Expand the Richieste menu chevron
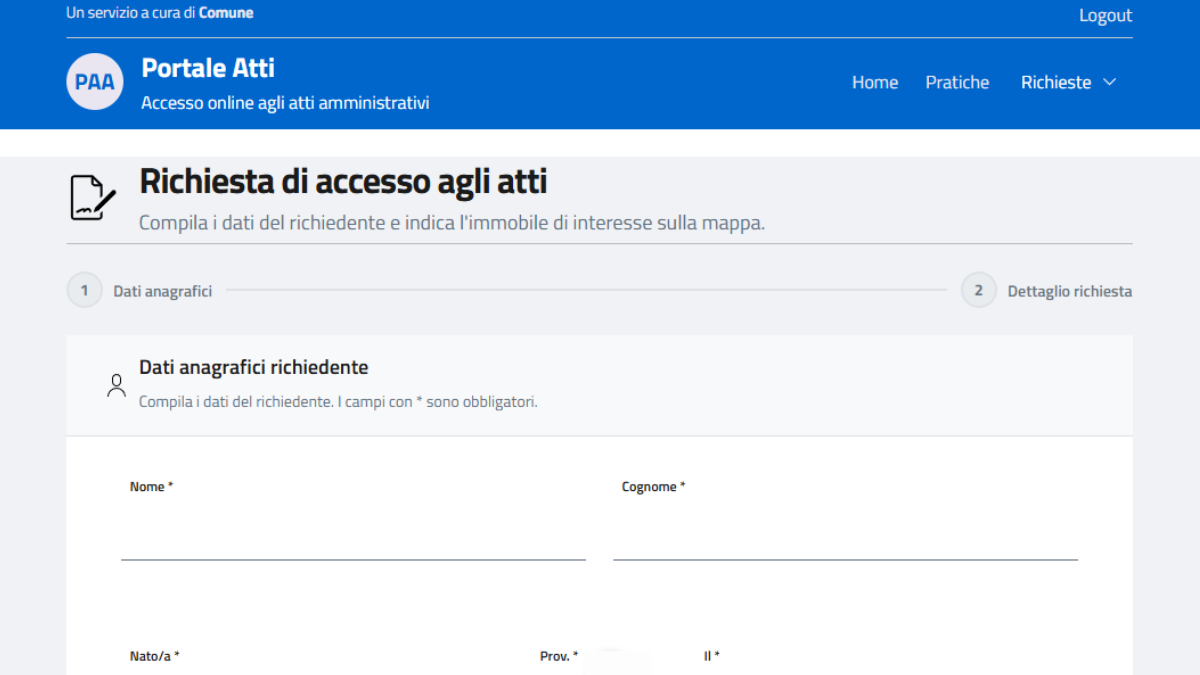Viewport: 1200px width, 675px height. click(1109, 82)
